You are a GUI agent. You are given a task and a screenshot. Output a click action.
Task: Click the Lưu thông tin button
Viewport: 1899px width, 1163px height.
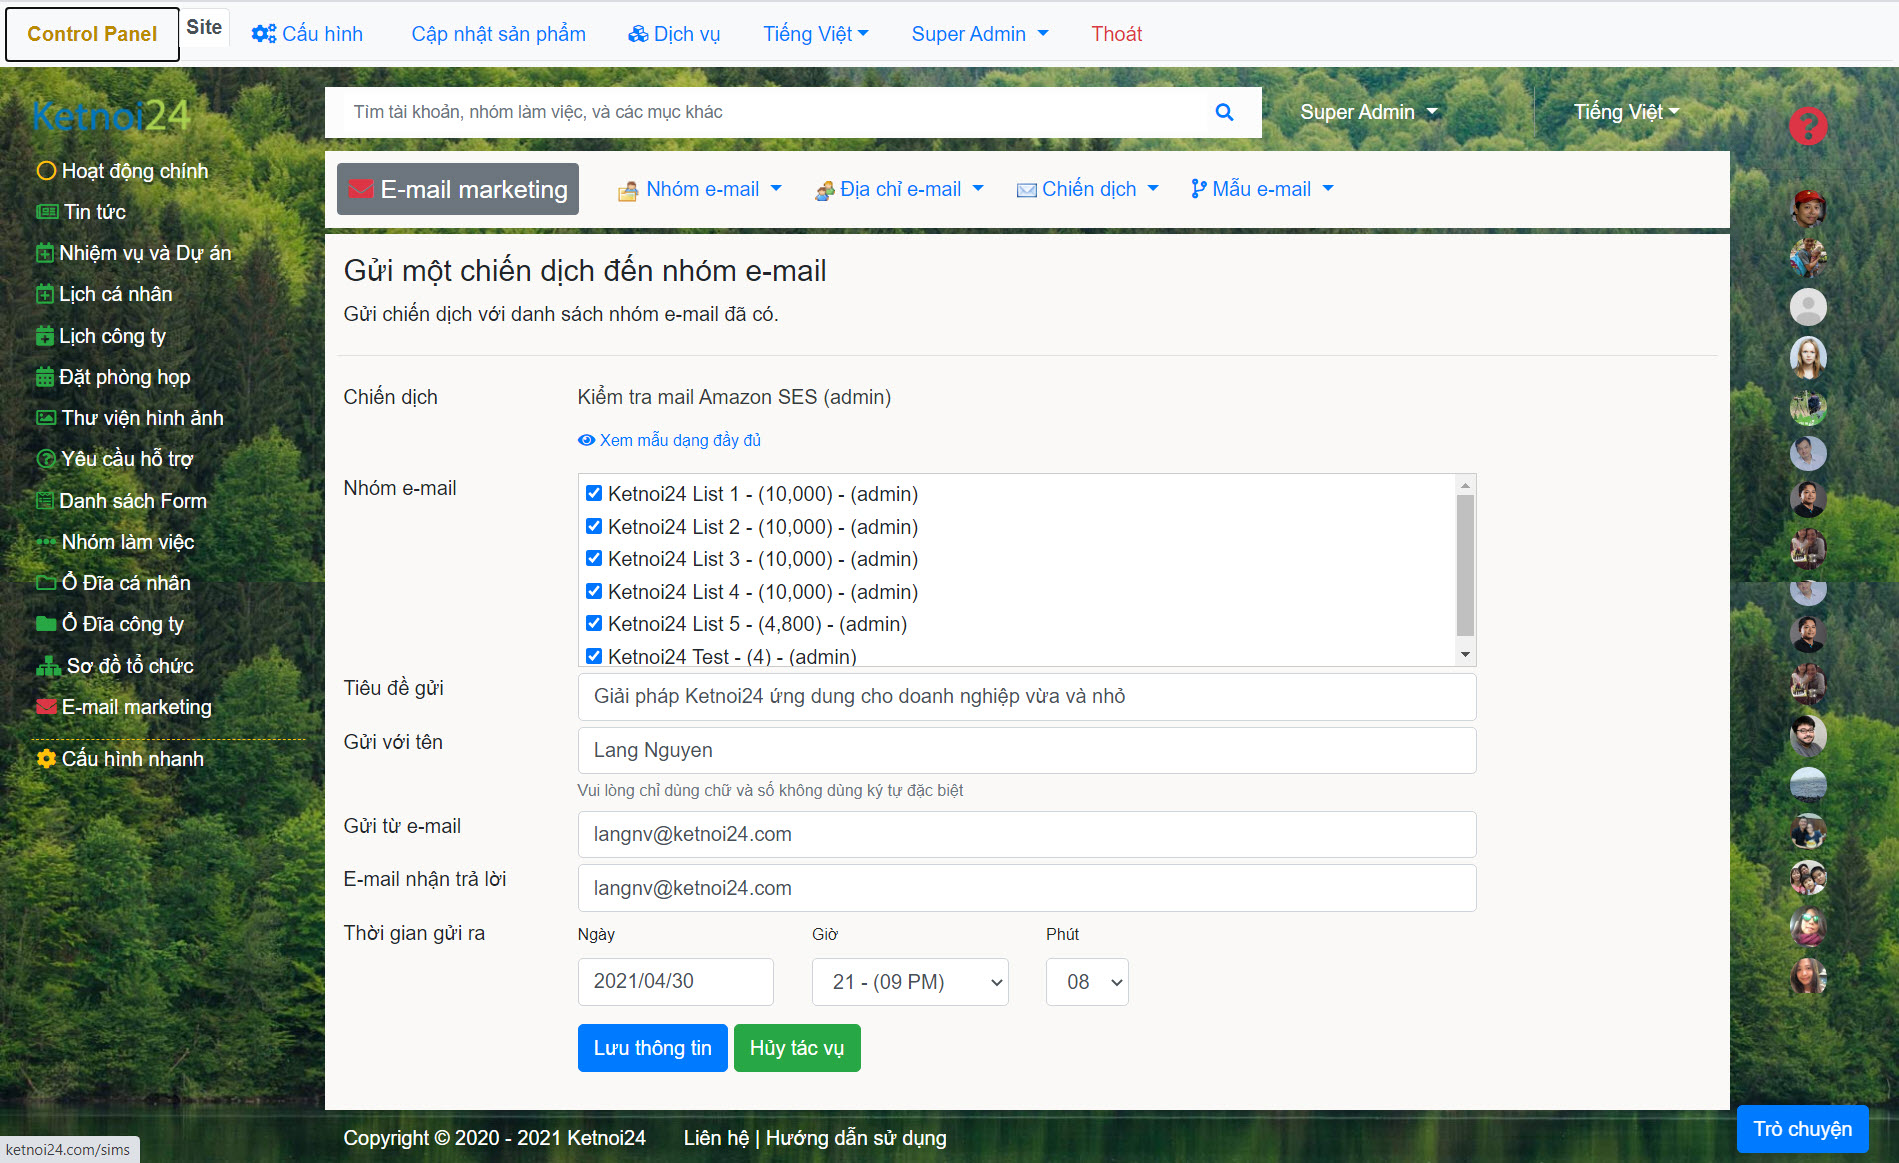click(652, 1048)
